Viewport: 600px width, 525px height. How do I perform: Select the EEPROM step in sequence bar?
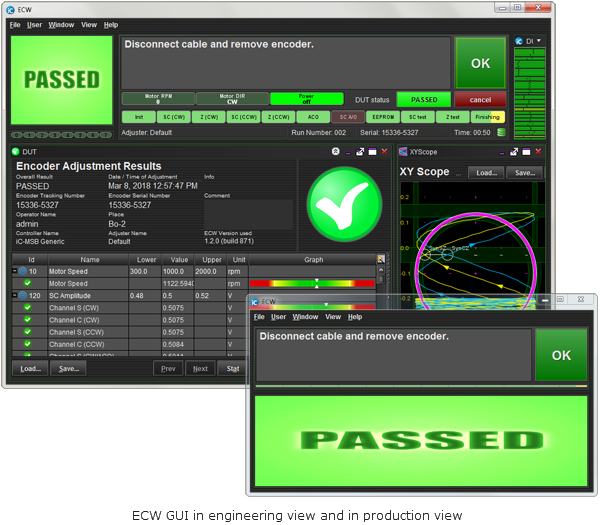(x=381, y=117)
